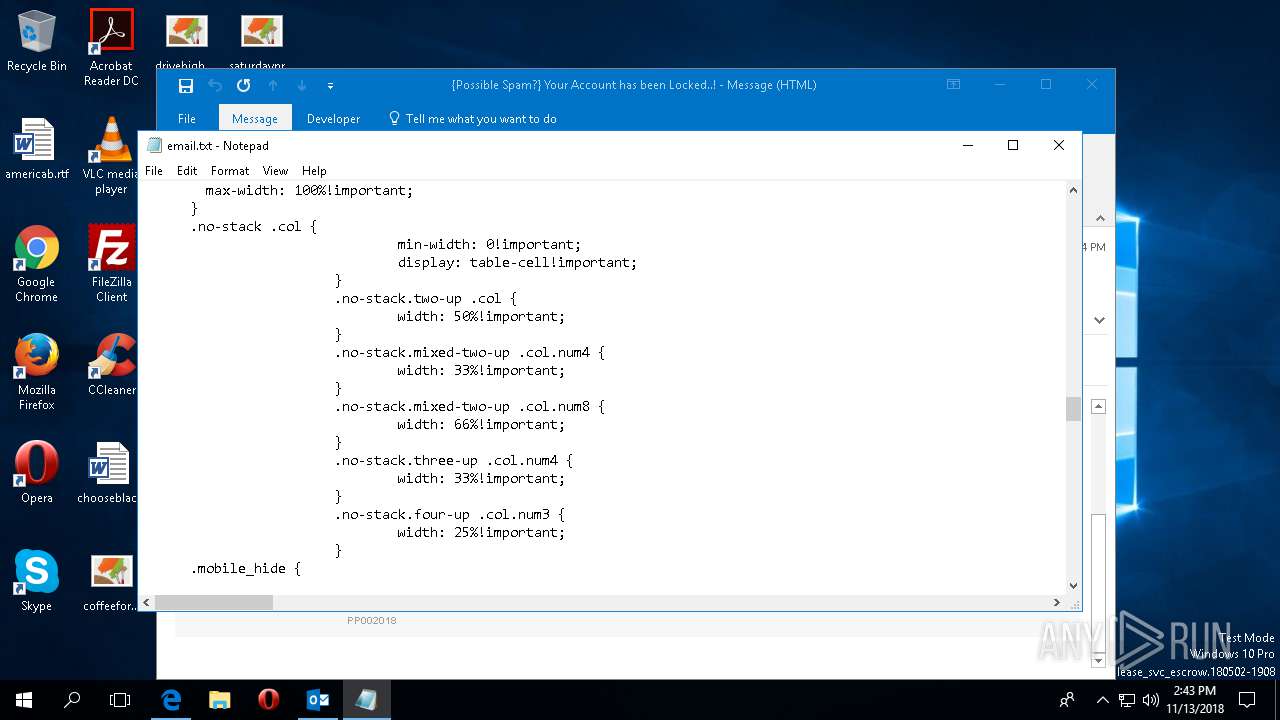Click Notepad scroll down arrow
Image resolution: width=1280 pixels, height=720 pixels.
click(1073, 586)
